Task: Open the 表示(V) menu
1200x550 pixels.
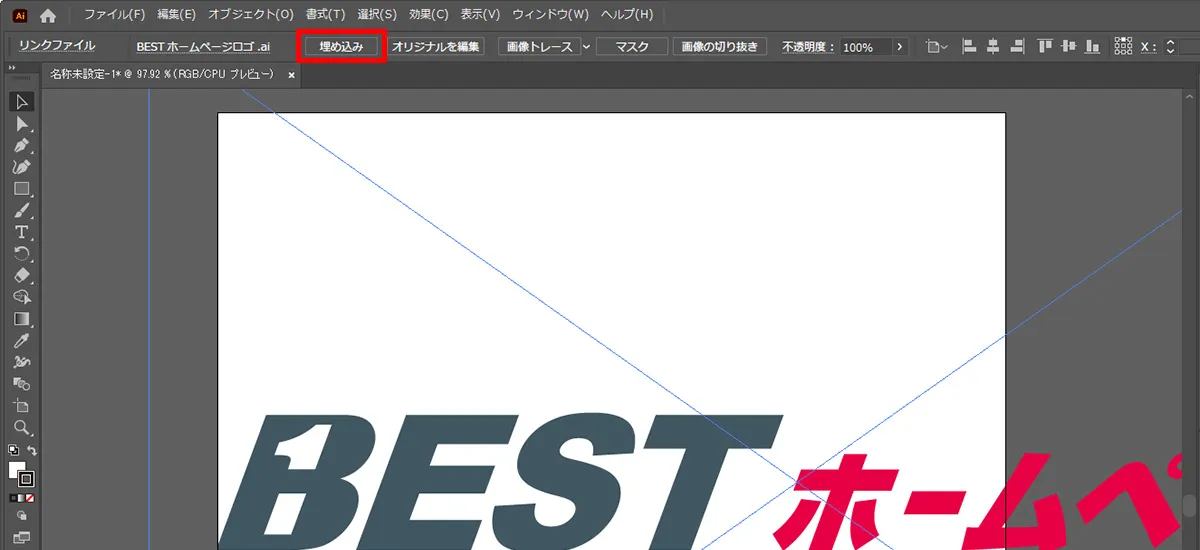Action: [481, 15]
